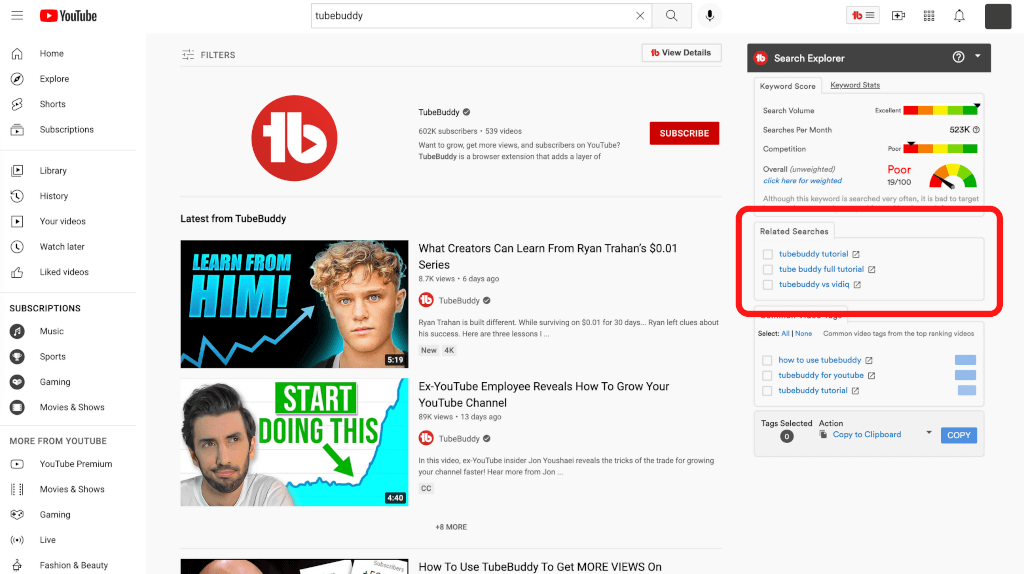Open the hamburger guide menu
1024x574 pixels.
[x=17, y=16]
